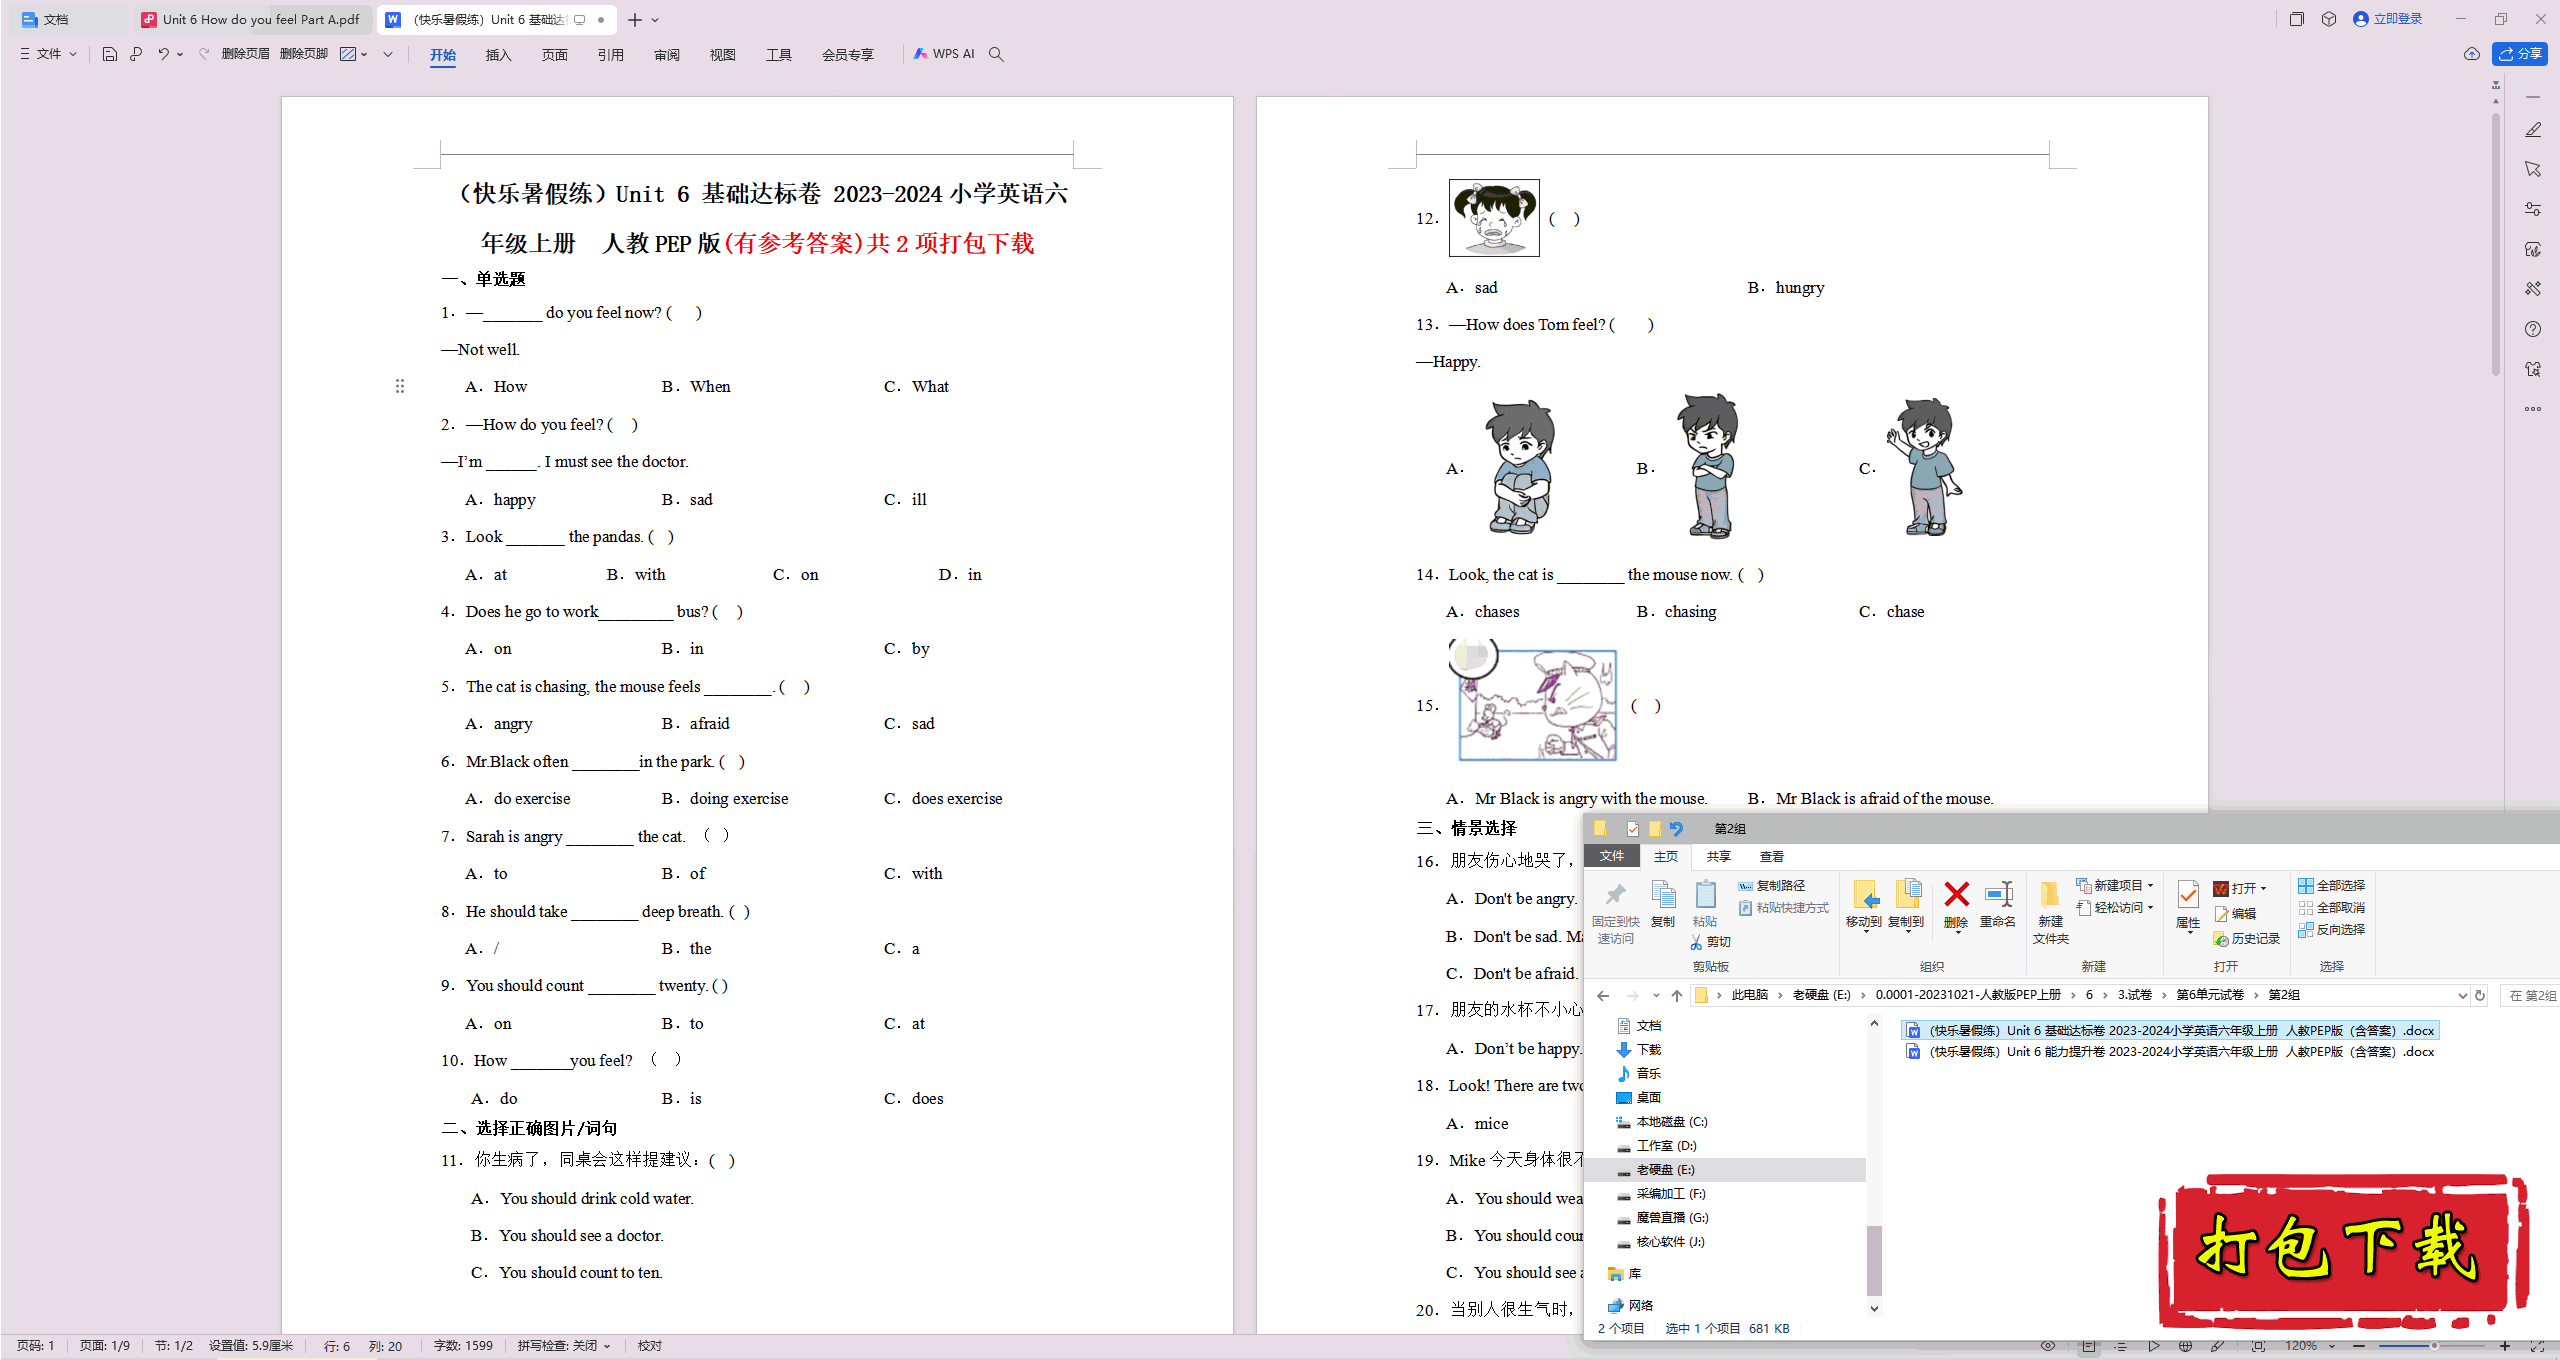
Task: Click 立即登录 login button
Action: coord(2387,19)
